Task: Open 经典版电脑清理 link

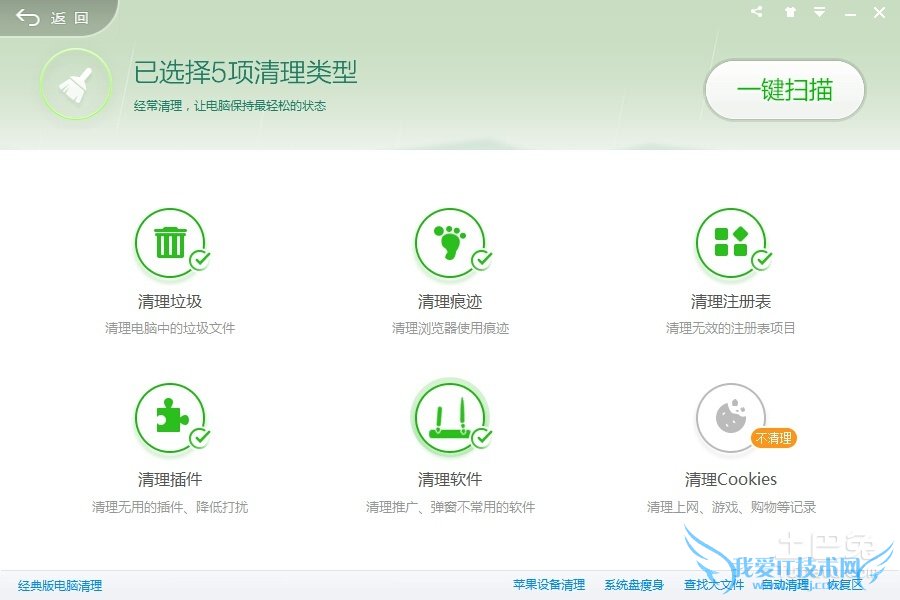Action: coord(60,586)
